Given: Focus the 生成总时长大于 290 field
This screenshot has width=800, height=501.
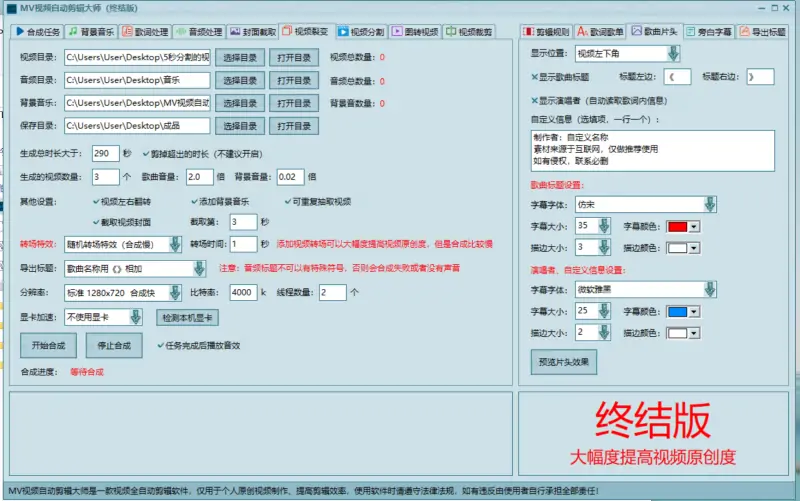Looking at the screenshot, I should [x=106, y=153].
